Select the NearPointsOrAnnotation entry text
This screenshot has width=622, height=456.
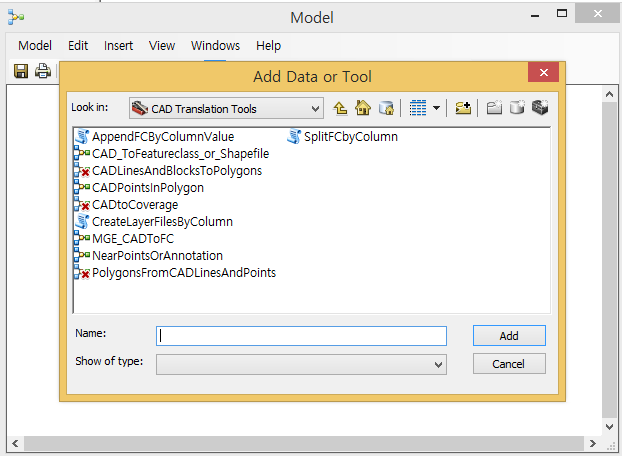pyautogui.click(x=157, y=256)
